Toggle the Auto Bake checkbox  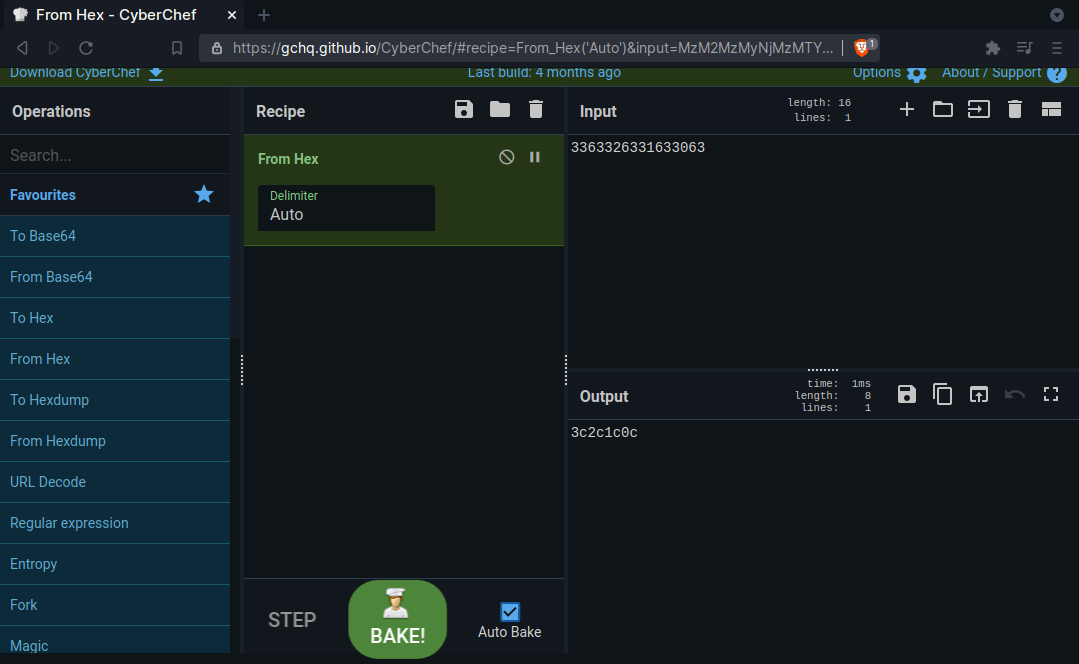[x=510, y=612]
